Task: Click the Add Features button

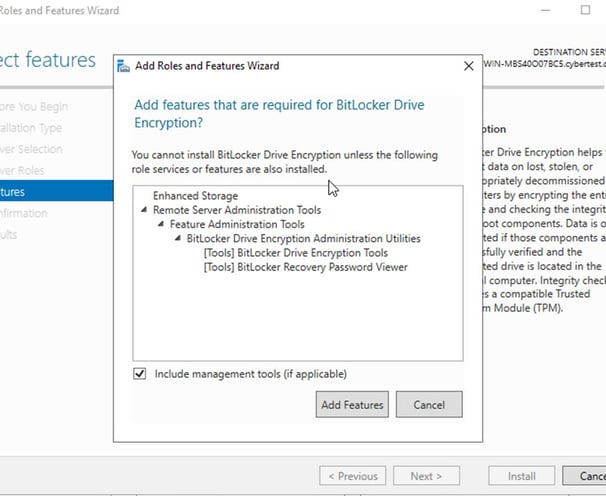Action: point(352,404)
